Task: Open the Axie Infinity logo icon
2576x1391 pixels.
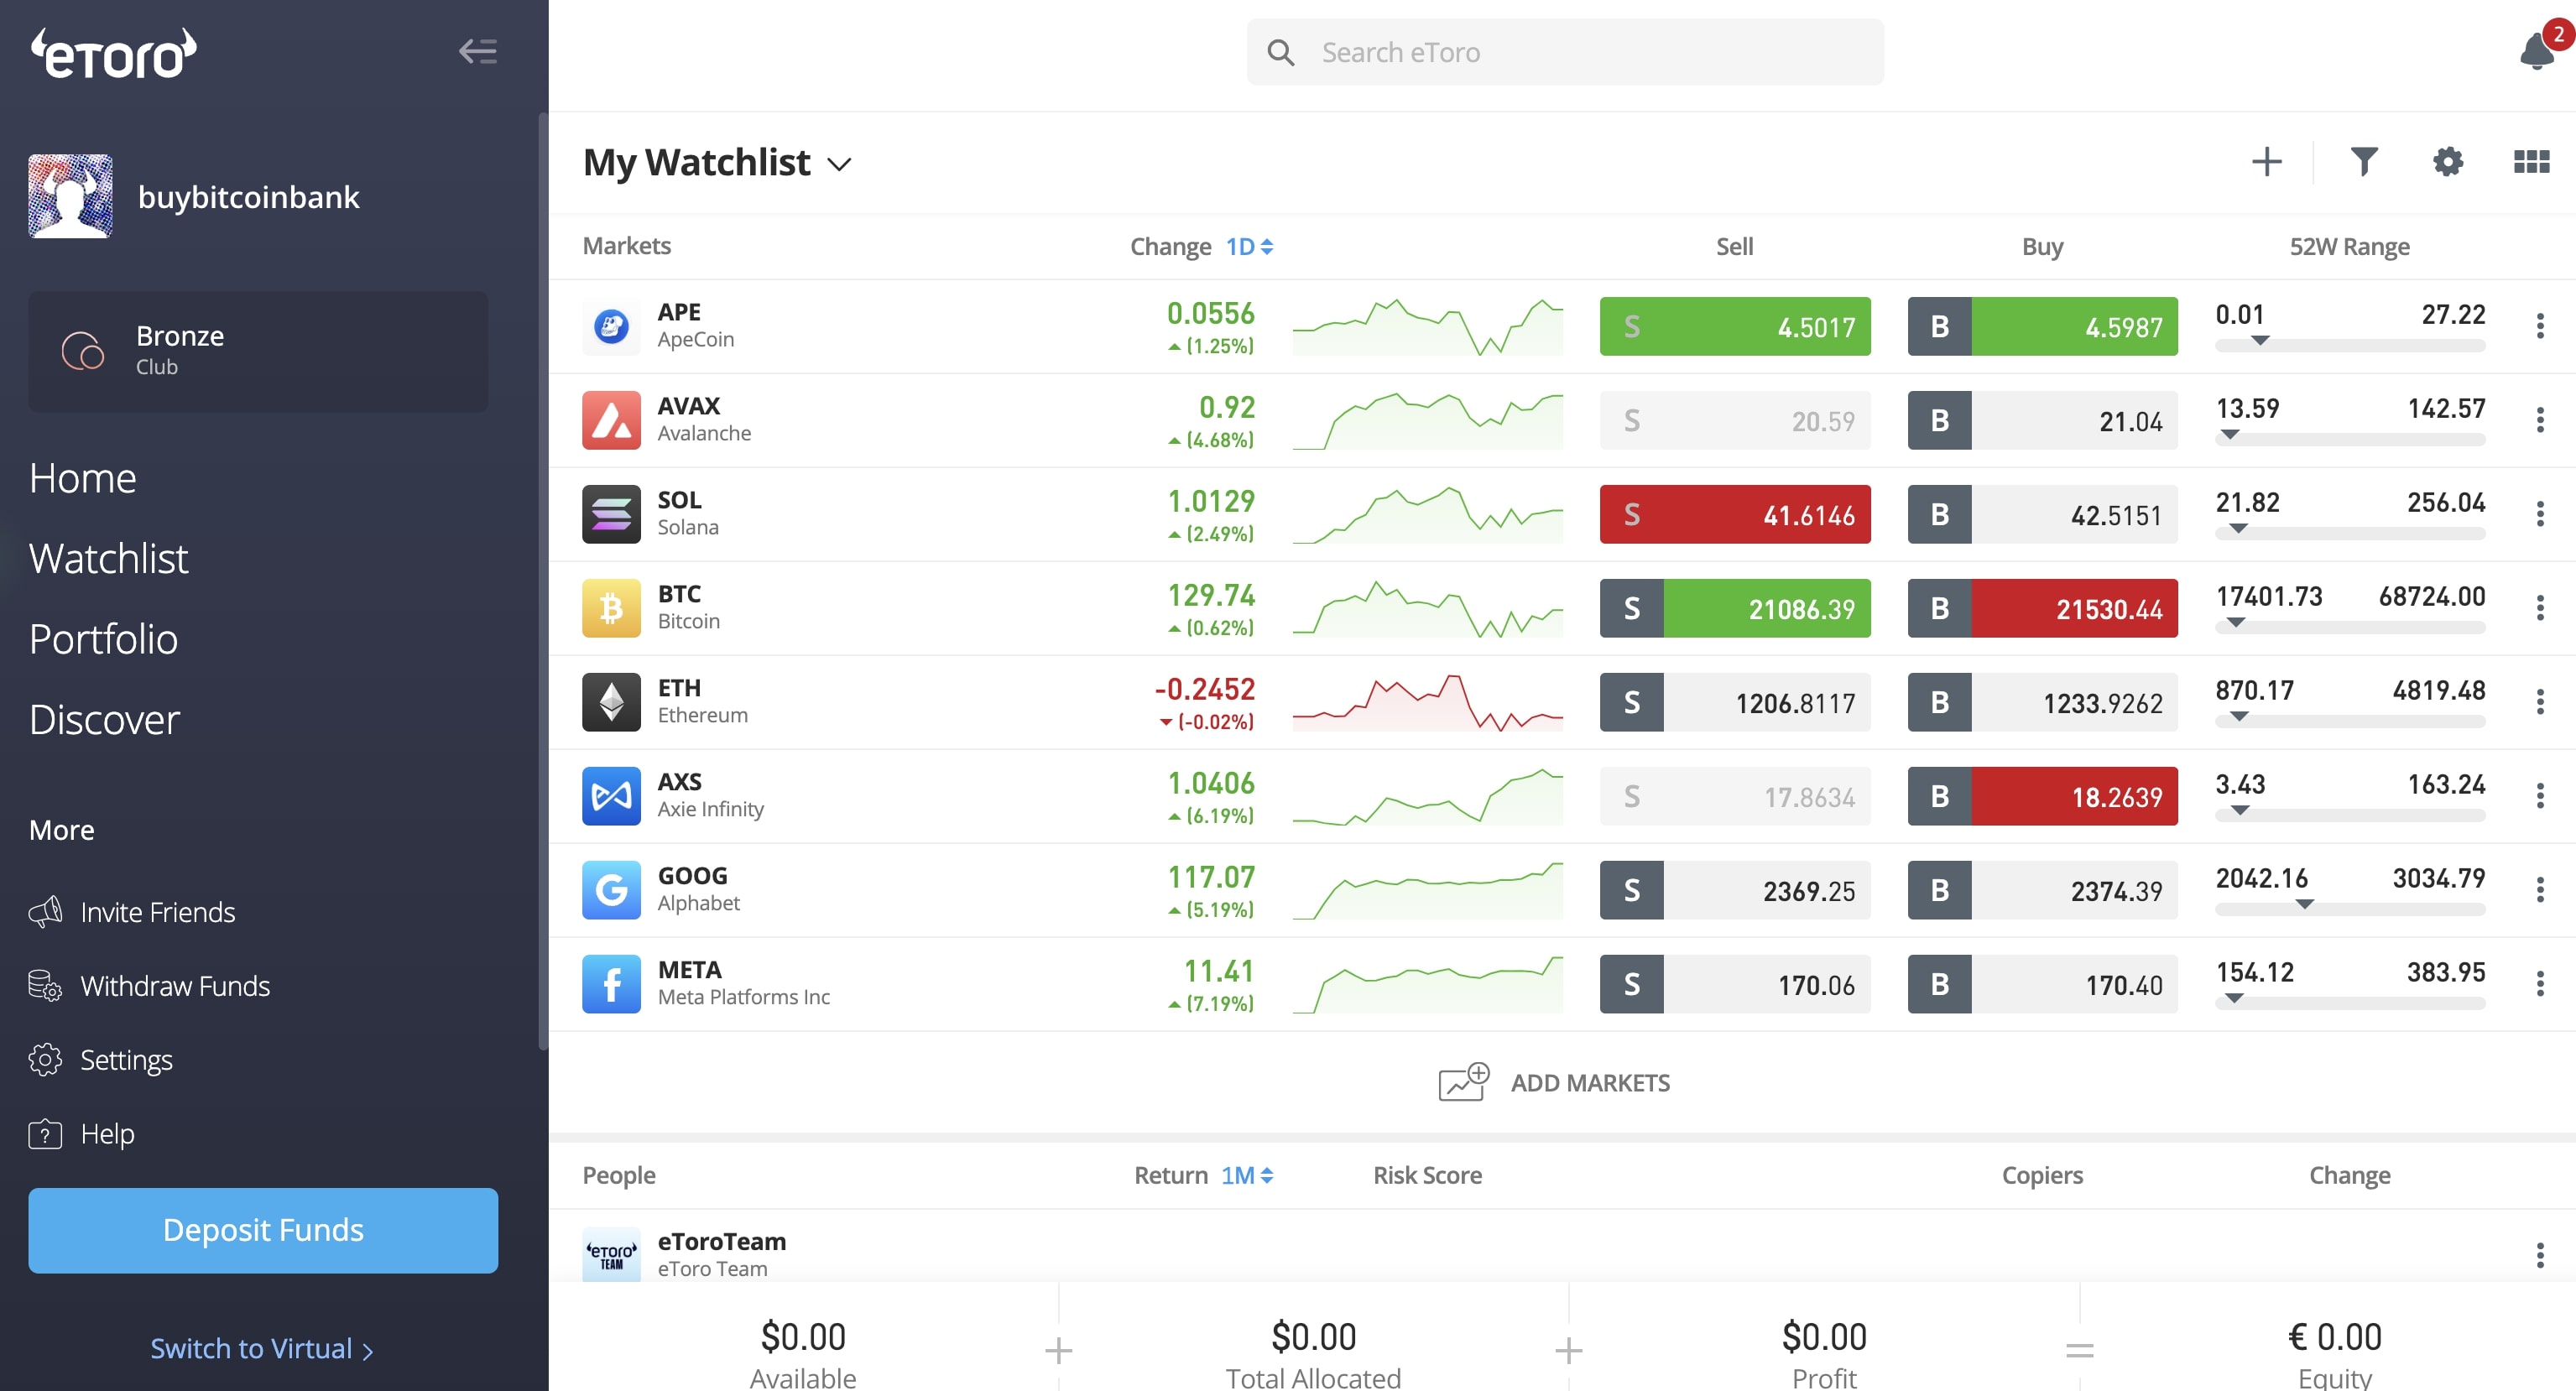Action: coord(611,796)
